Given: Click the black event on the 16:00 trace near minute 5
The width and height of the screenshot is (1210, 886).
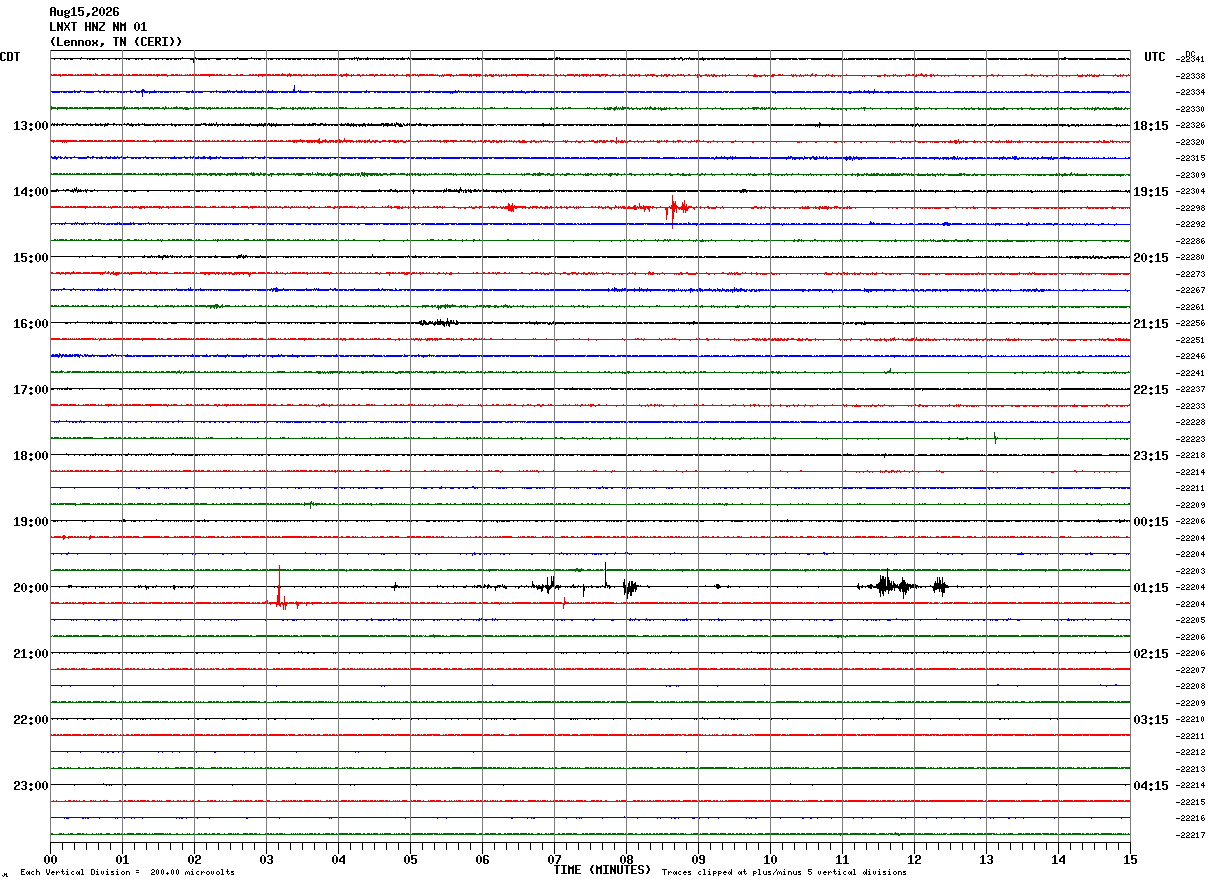Looking at the screenshot, I should click(x=438, y=322).
